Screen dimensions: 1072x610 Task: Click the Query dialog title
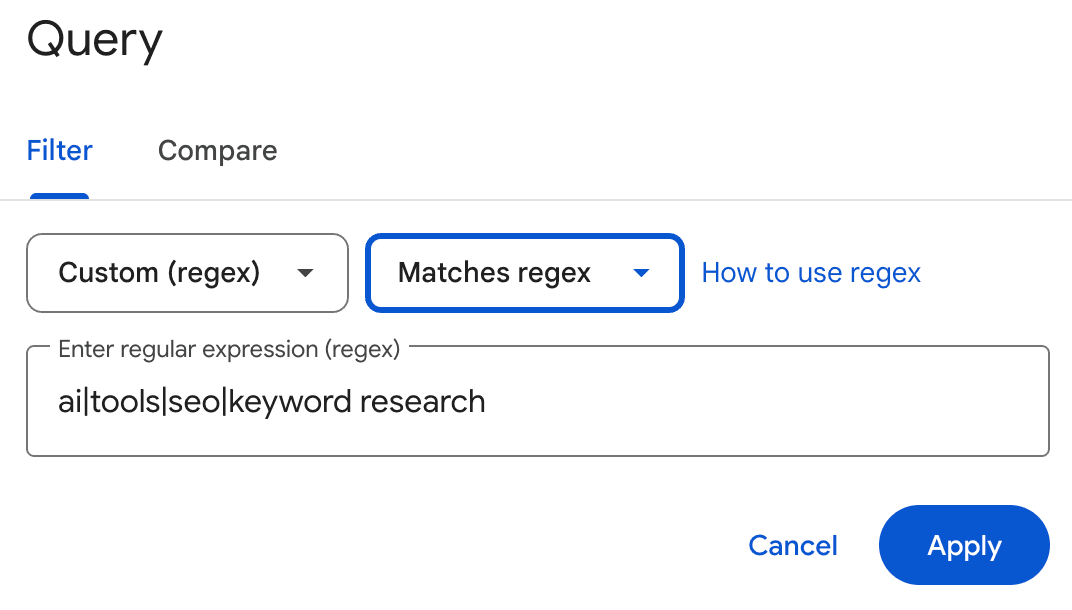[95, 40]
